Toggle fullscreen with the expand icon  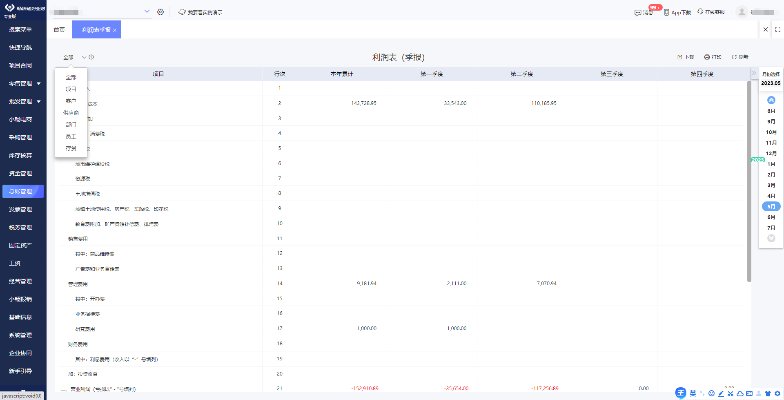[777, 31]
